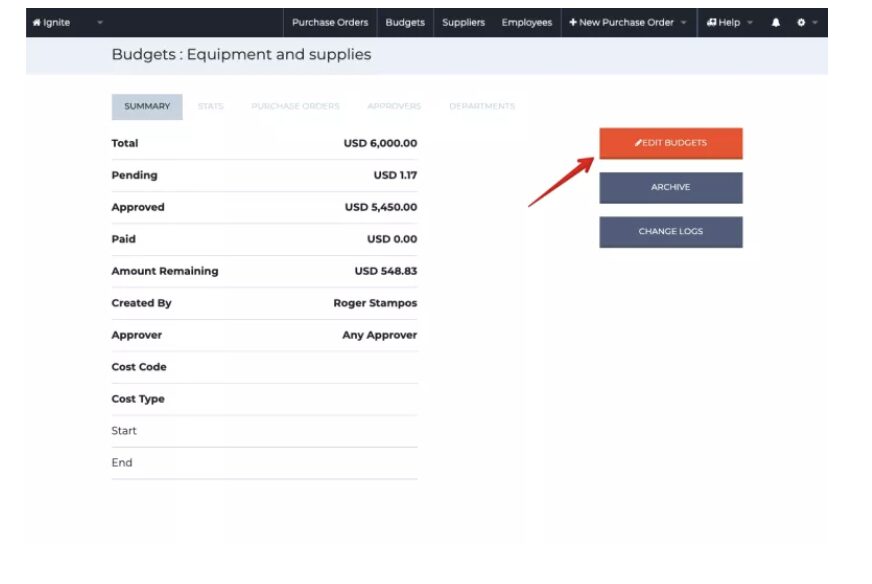Expand the New Purchase Order dropdown arrow

pos(683,22)
